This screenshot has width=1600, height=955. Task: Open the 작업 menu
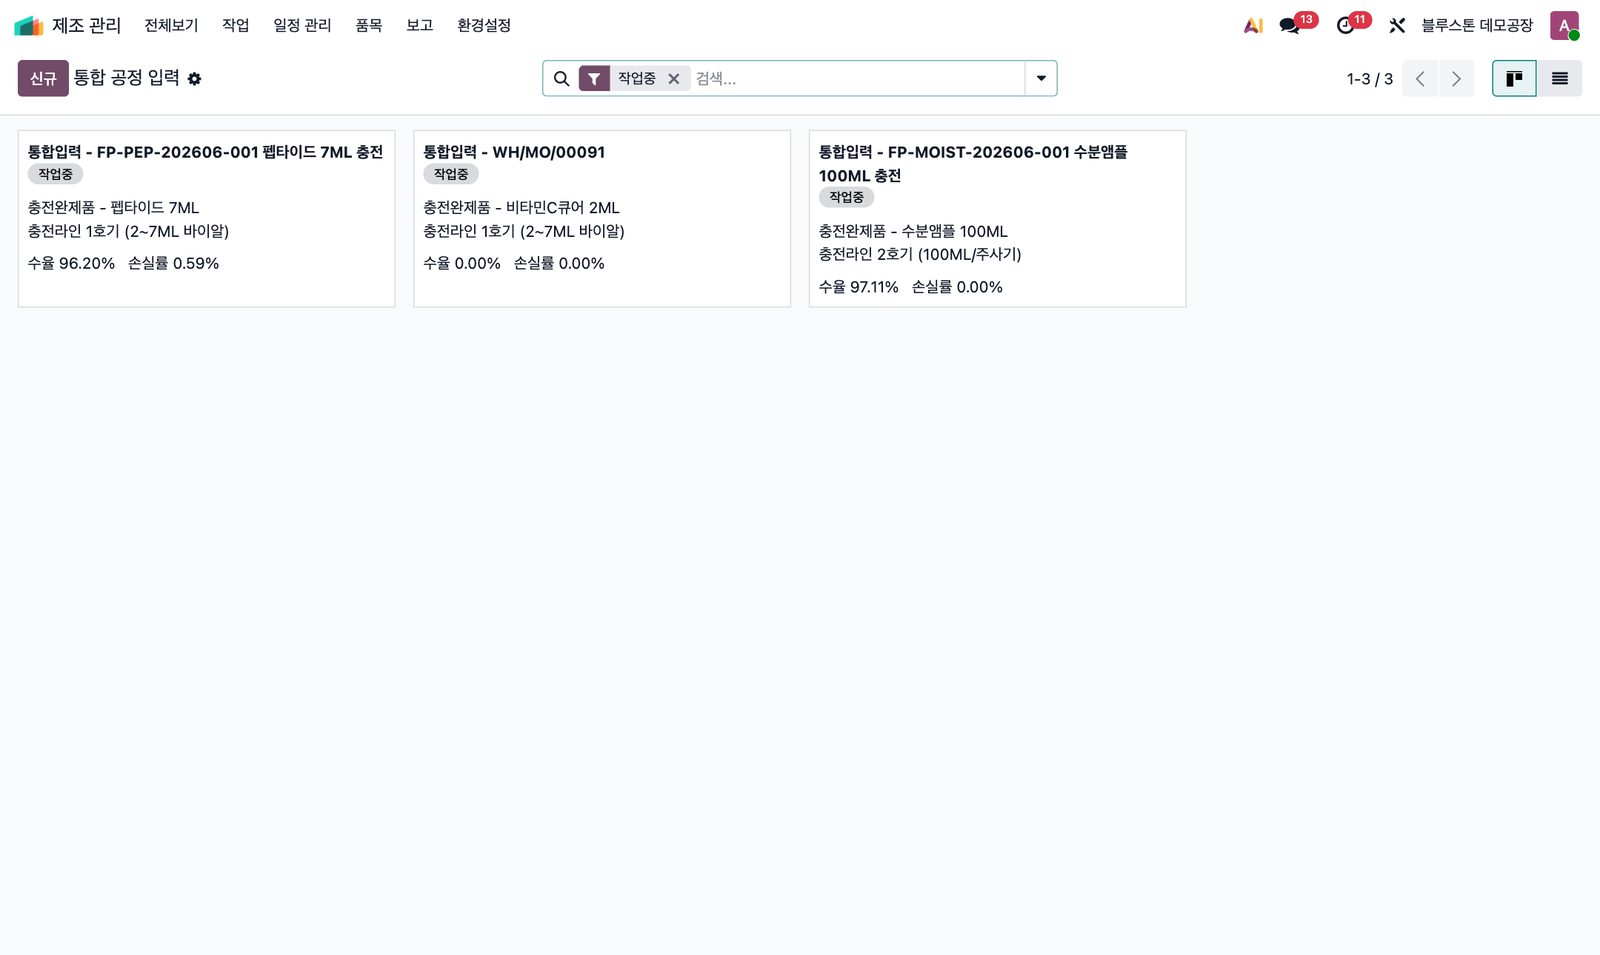[x=236, y=25]
